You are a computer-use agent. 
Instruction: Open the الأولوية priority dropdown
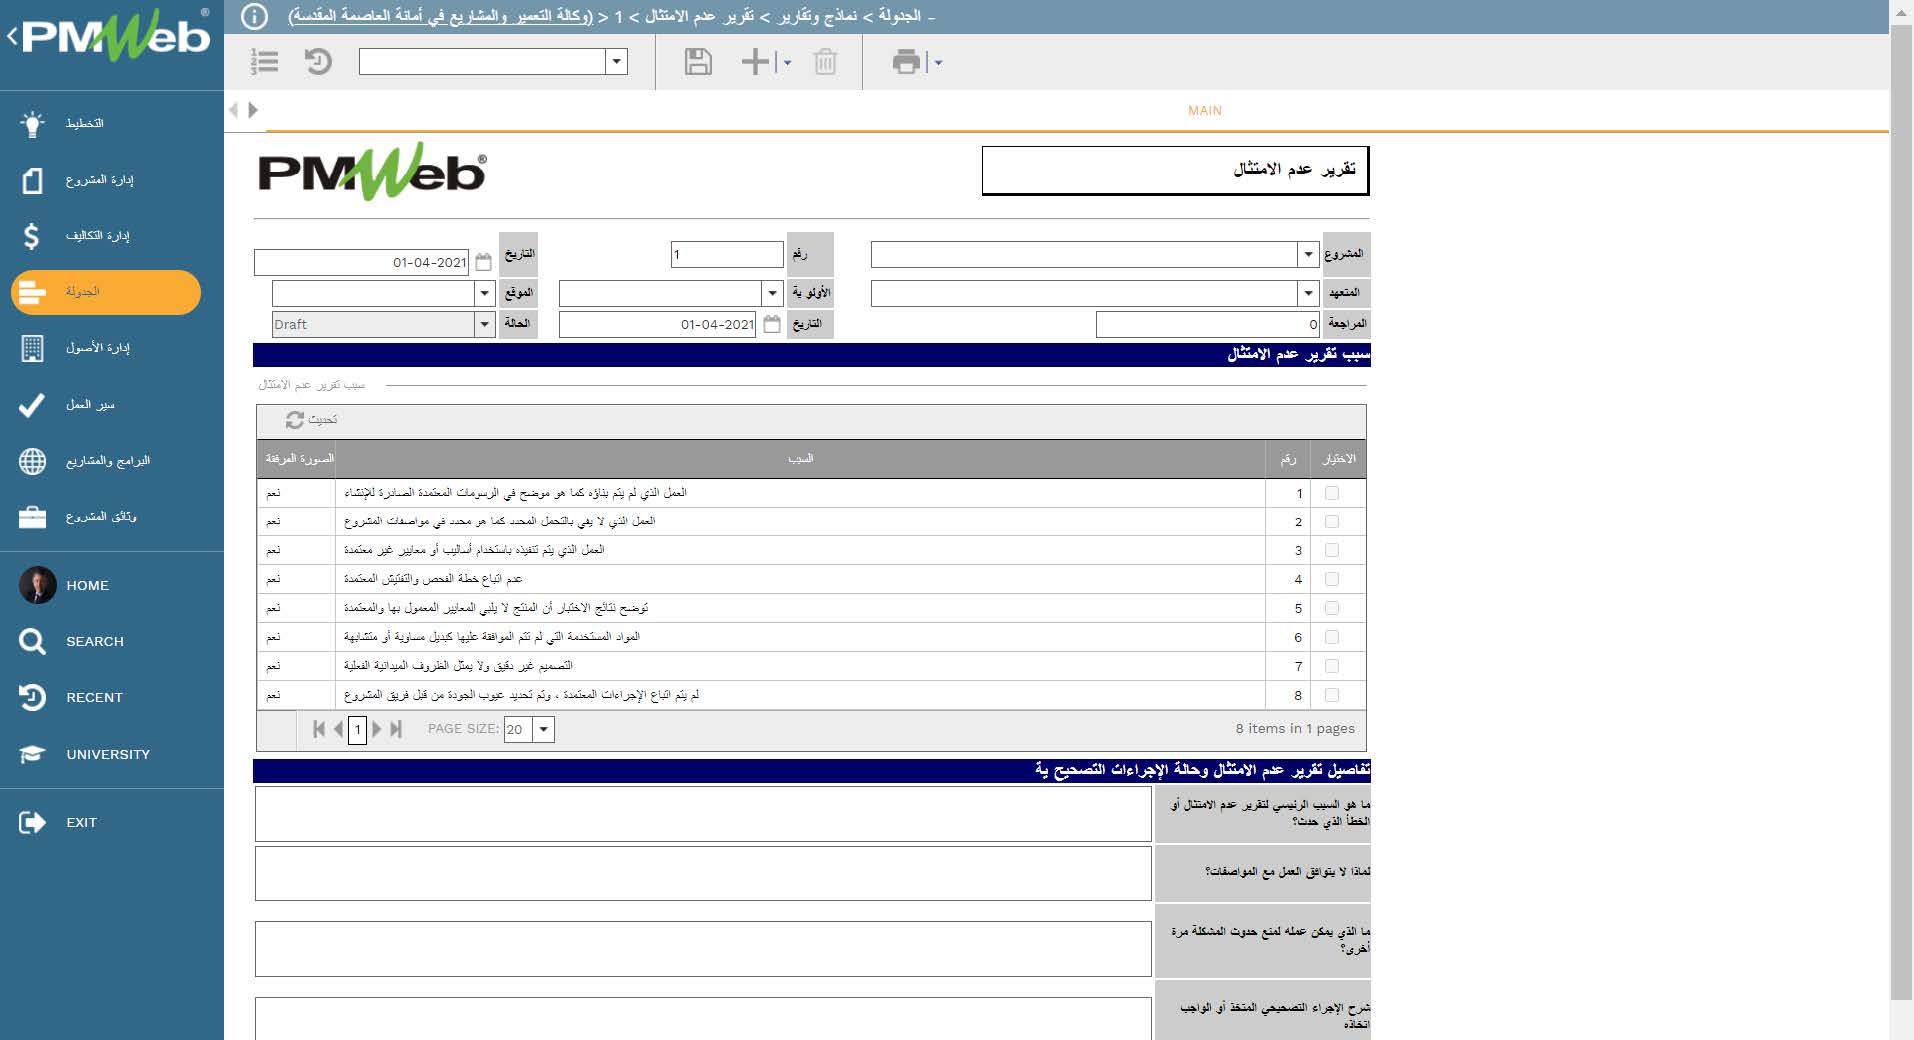point(772,293)
